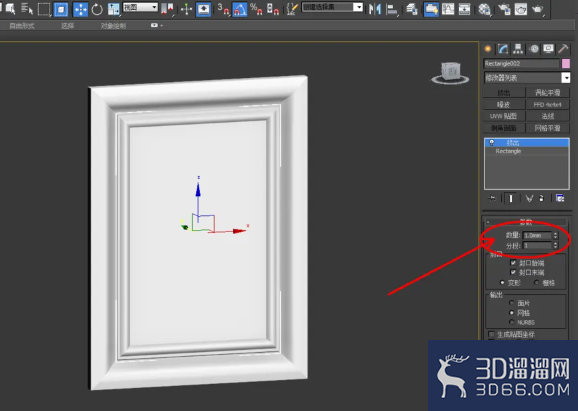Click the Render Production teapot icon
Image resolution: width=578 pixels, height=411 pixels.
[x=538, y=9]
